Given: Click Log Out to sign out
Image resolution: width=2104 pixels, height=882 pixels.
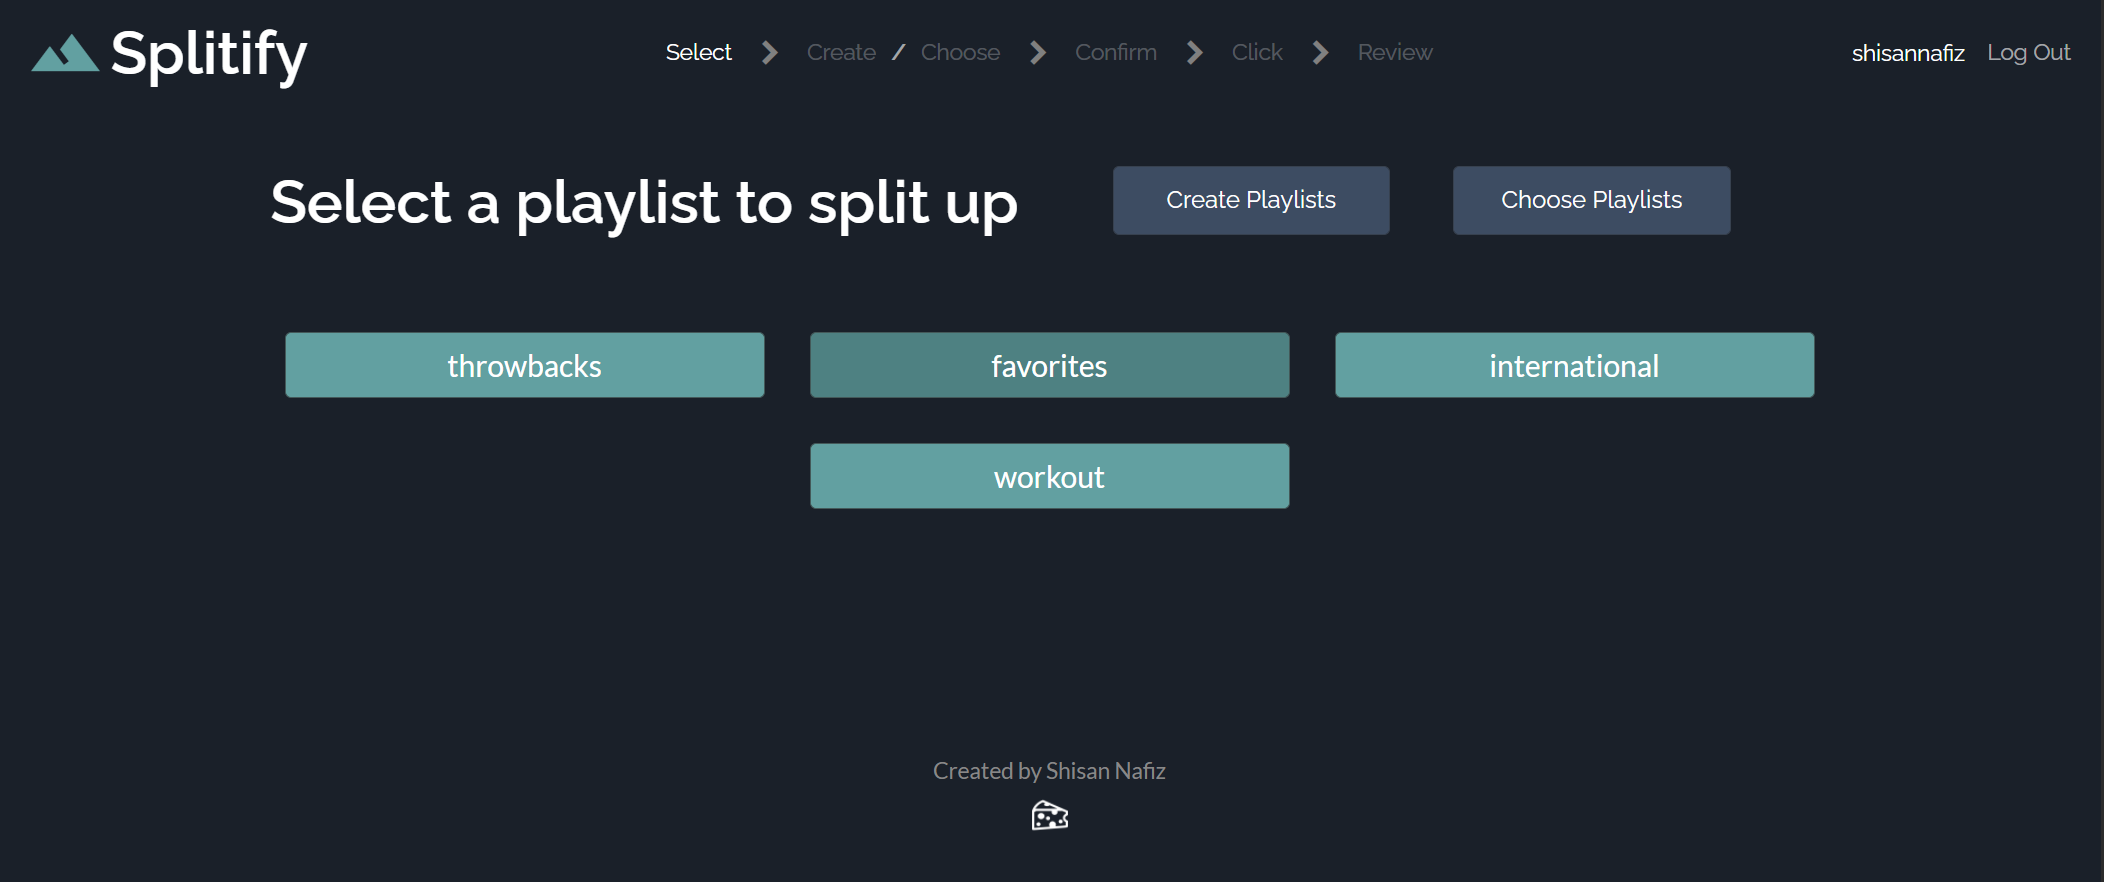Looking at the screenshot, I should pyautogui.click(x=2029, y=52).
